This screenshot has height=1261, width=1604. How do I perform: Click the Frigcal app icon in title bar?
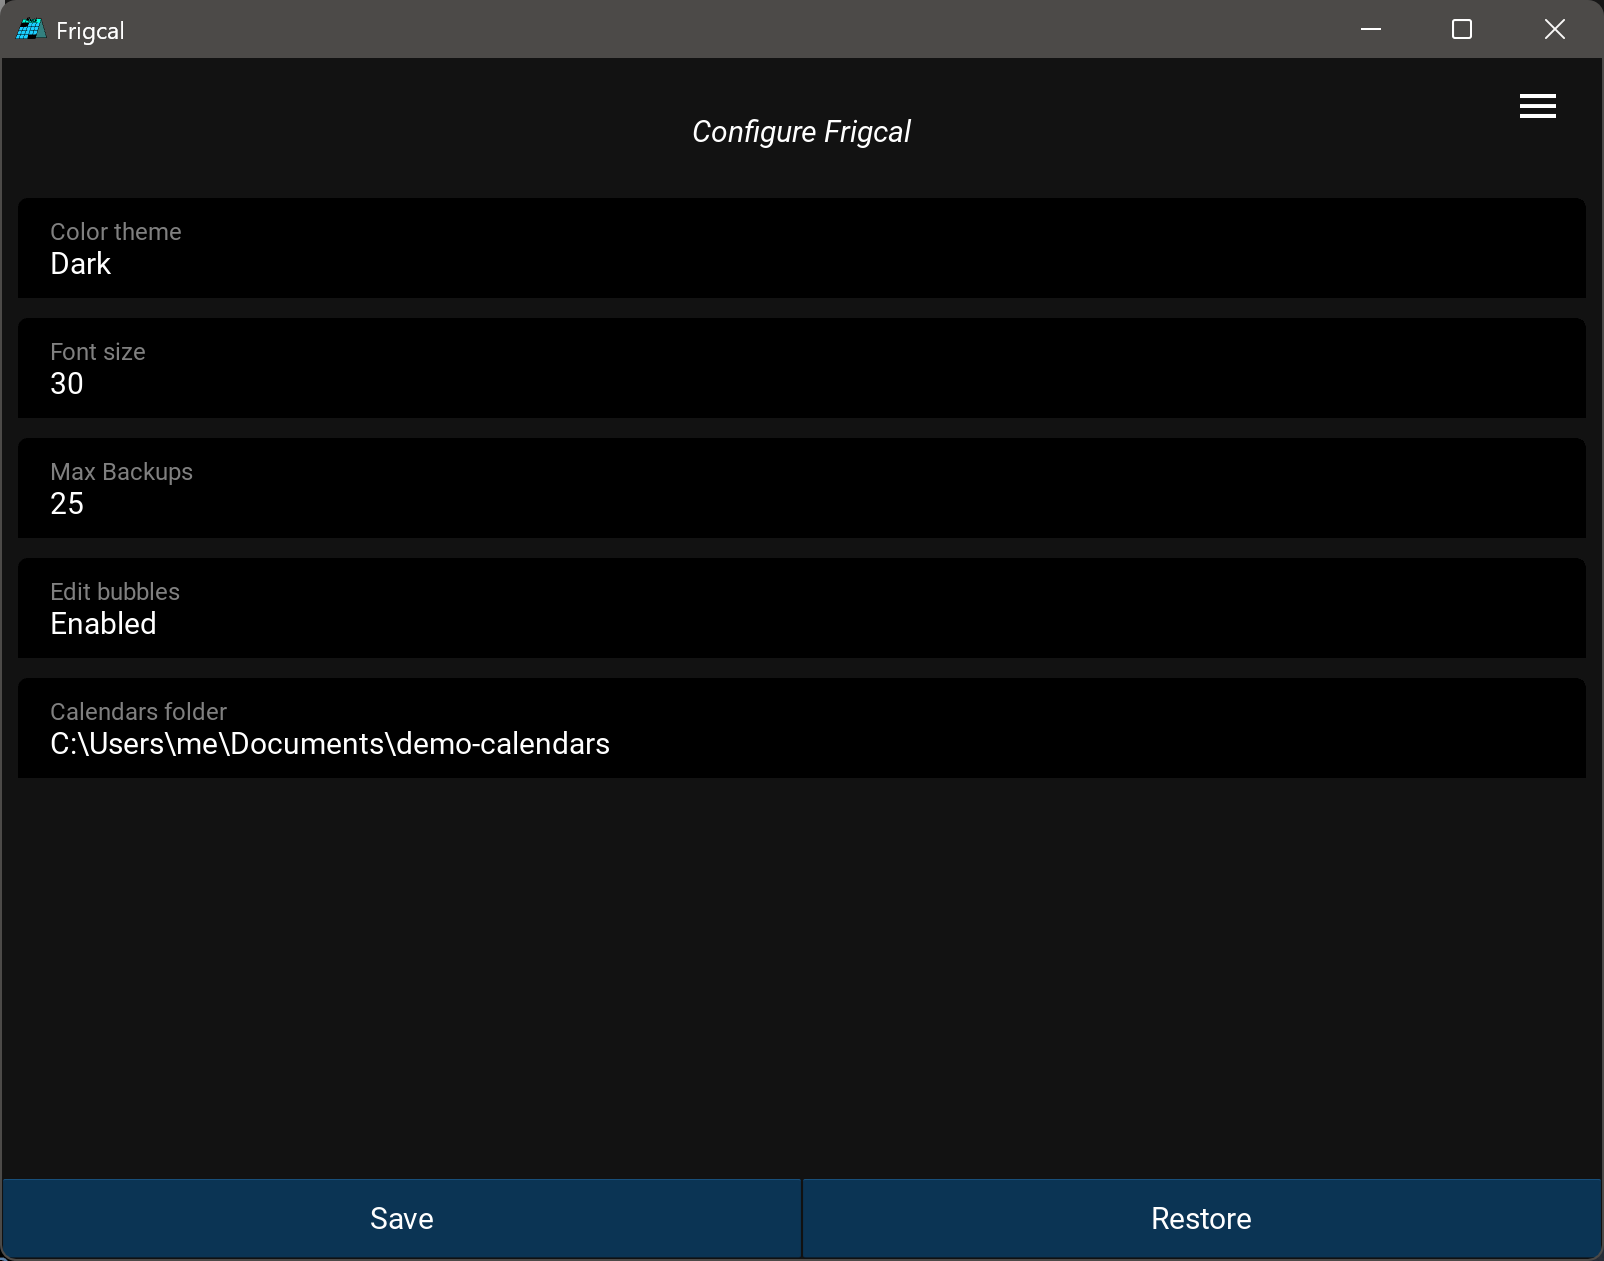[x=31, y=30]
